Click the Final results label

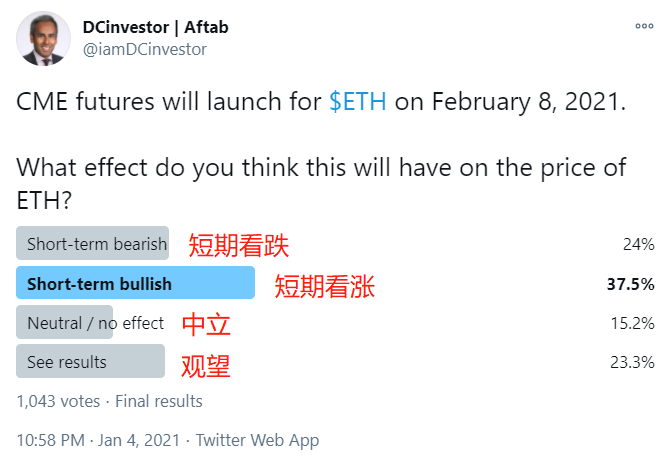[x=159, y=401]
